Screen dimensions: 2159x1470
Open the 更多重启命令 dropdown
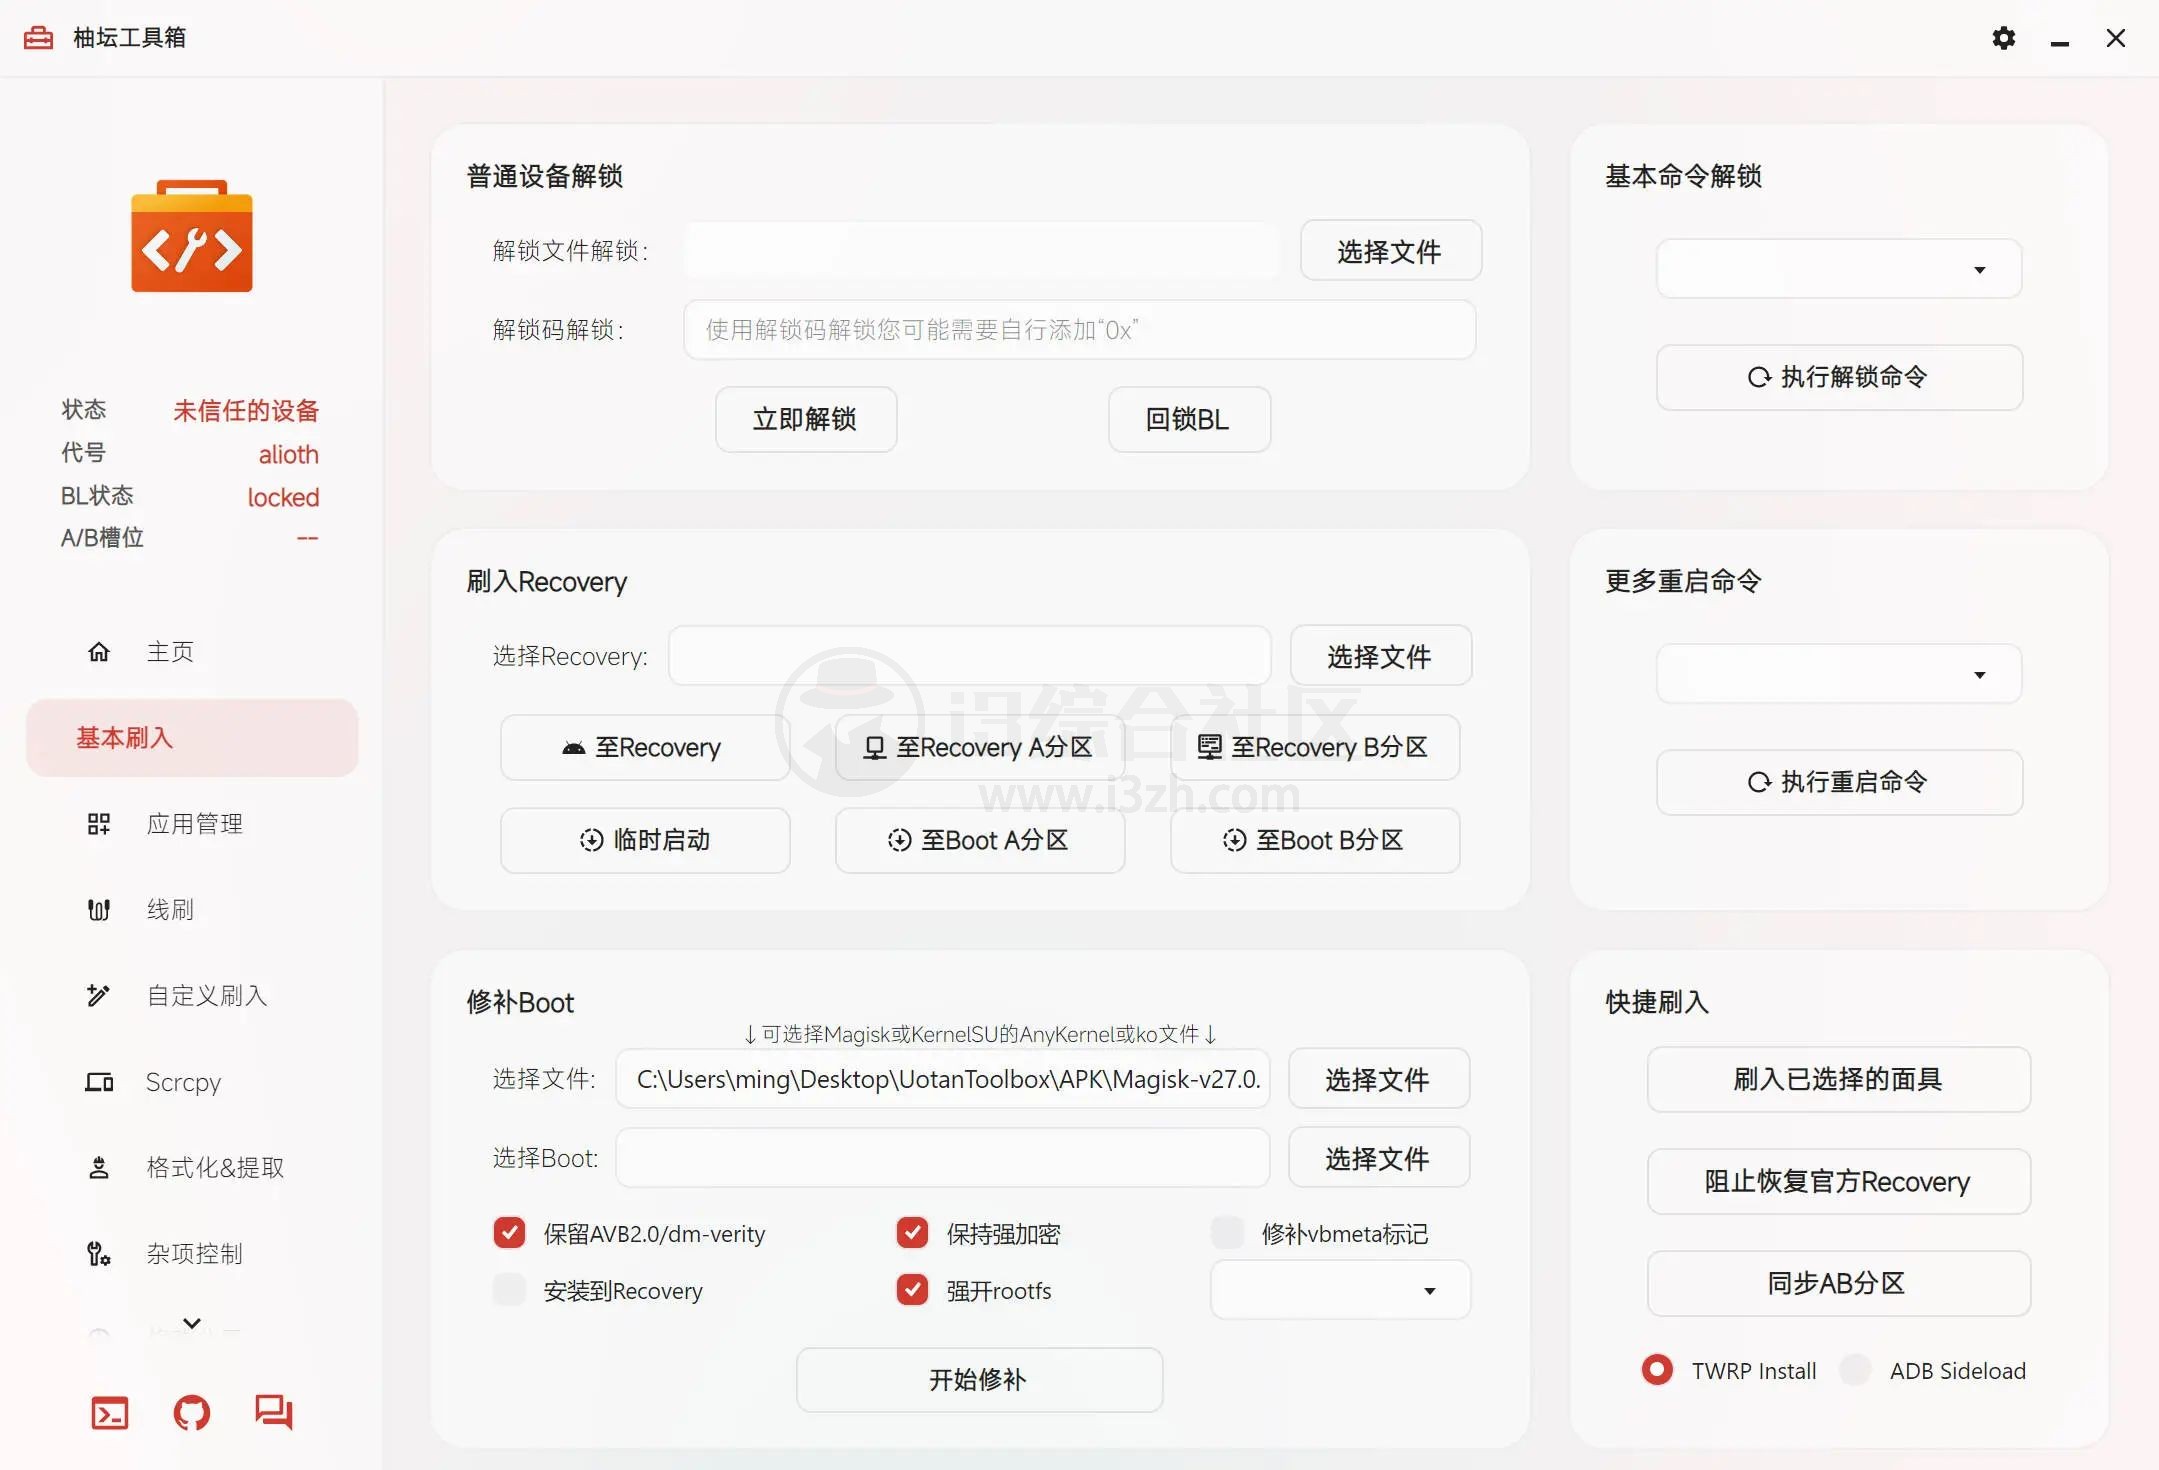click(1839, 674)
